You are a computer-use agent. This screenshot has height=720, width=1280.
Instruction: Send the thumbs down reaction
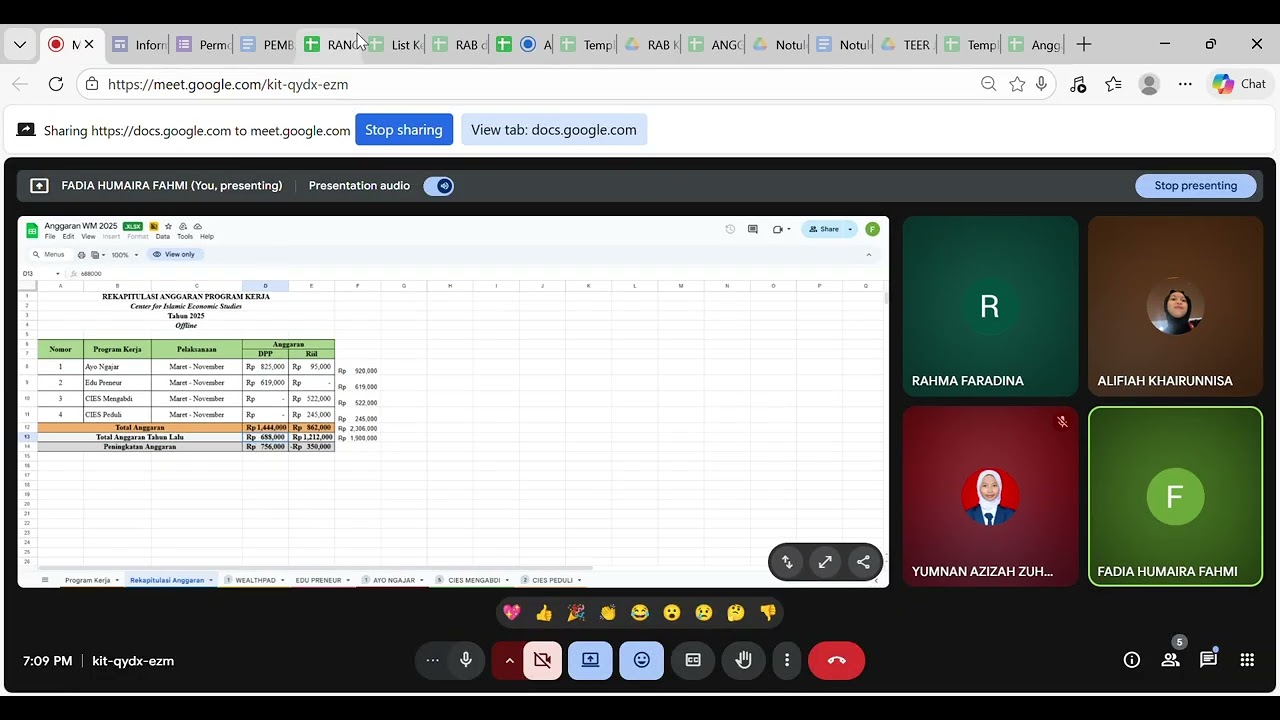point(768,612)
